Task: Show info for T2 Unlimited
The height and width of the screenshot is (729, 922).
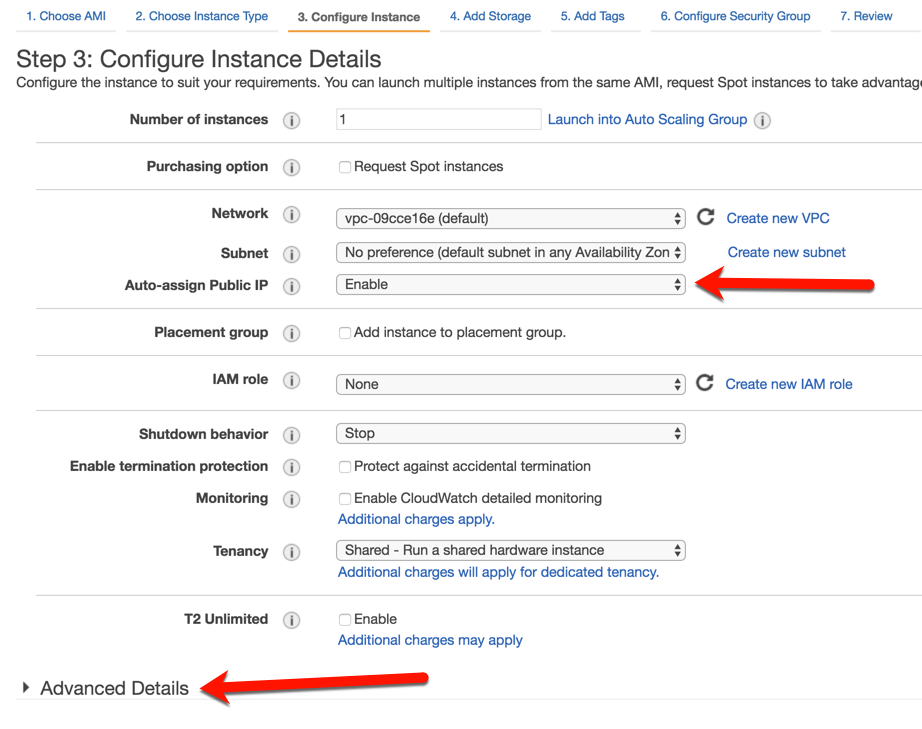Action: point(291,620)
